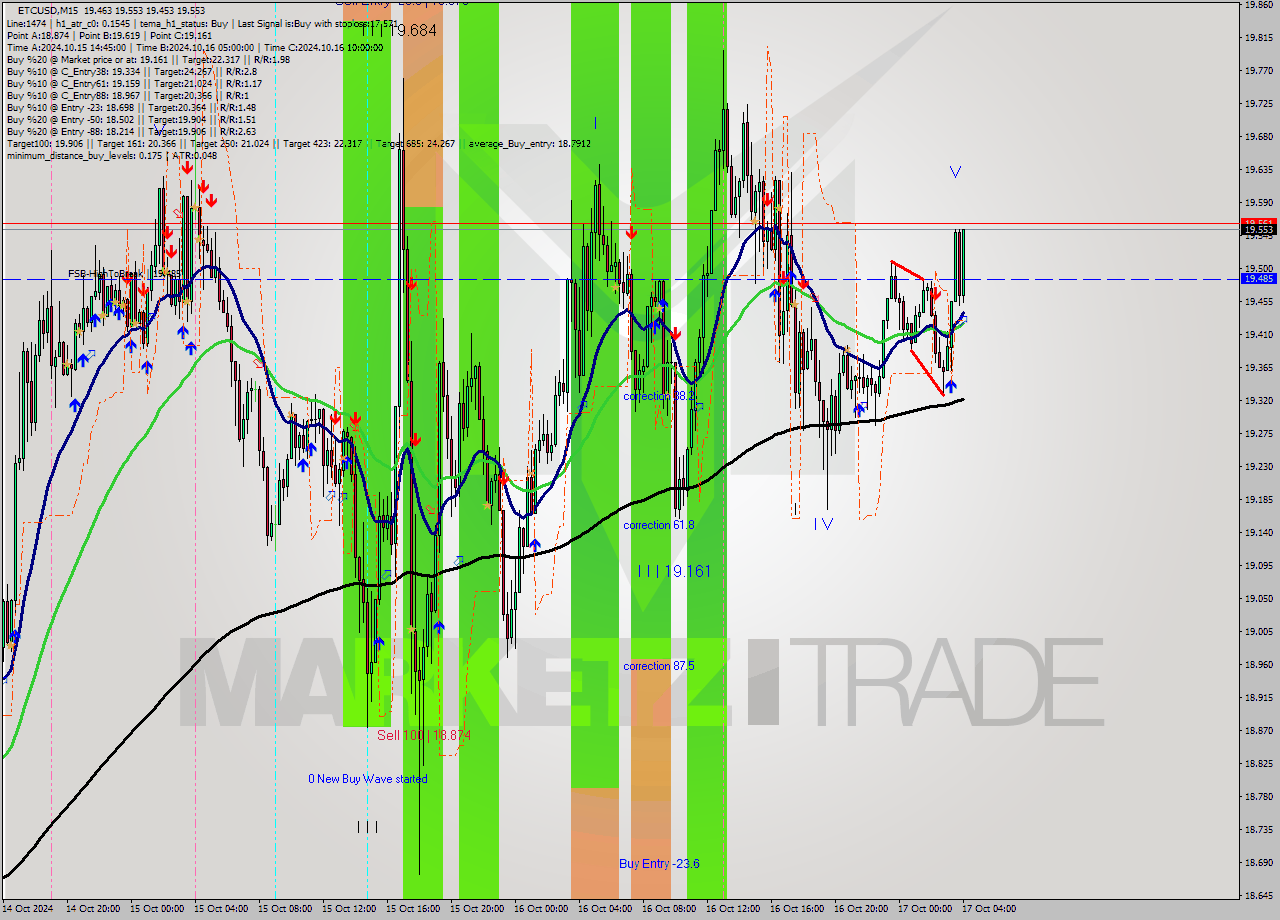Click 19.725 on the price axis
The image size is (1280, 920).
coord(1257,104)
